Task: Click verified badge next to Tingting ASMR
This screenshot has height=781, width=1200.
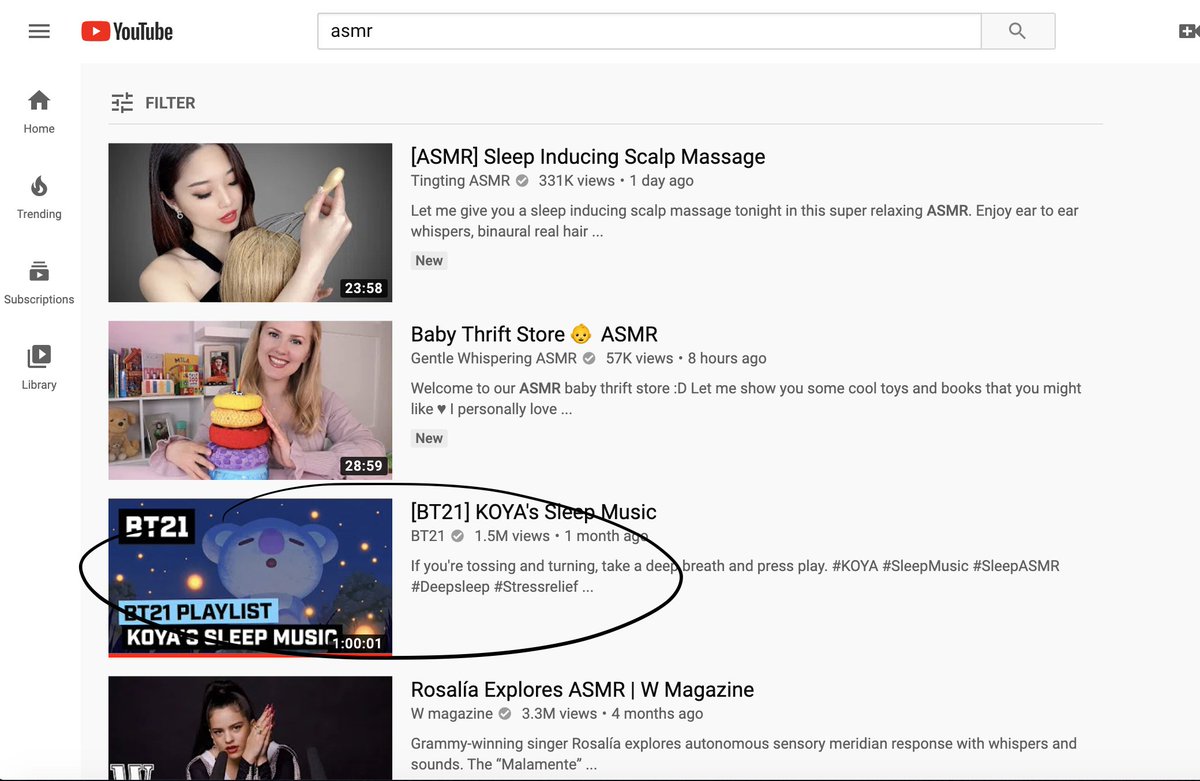Action: point(521,181)
